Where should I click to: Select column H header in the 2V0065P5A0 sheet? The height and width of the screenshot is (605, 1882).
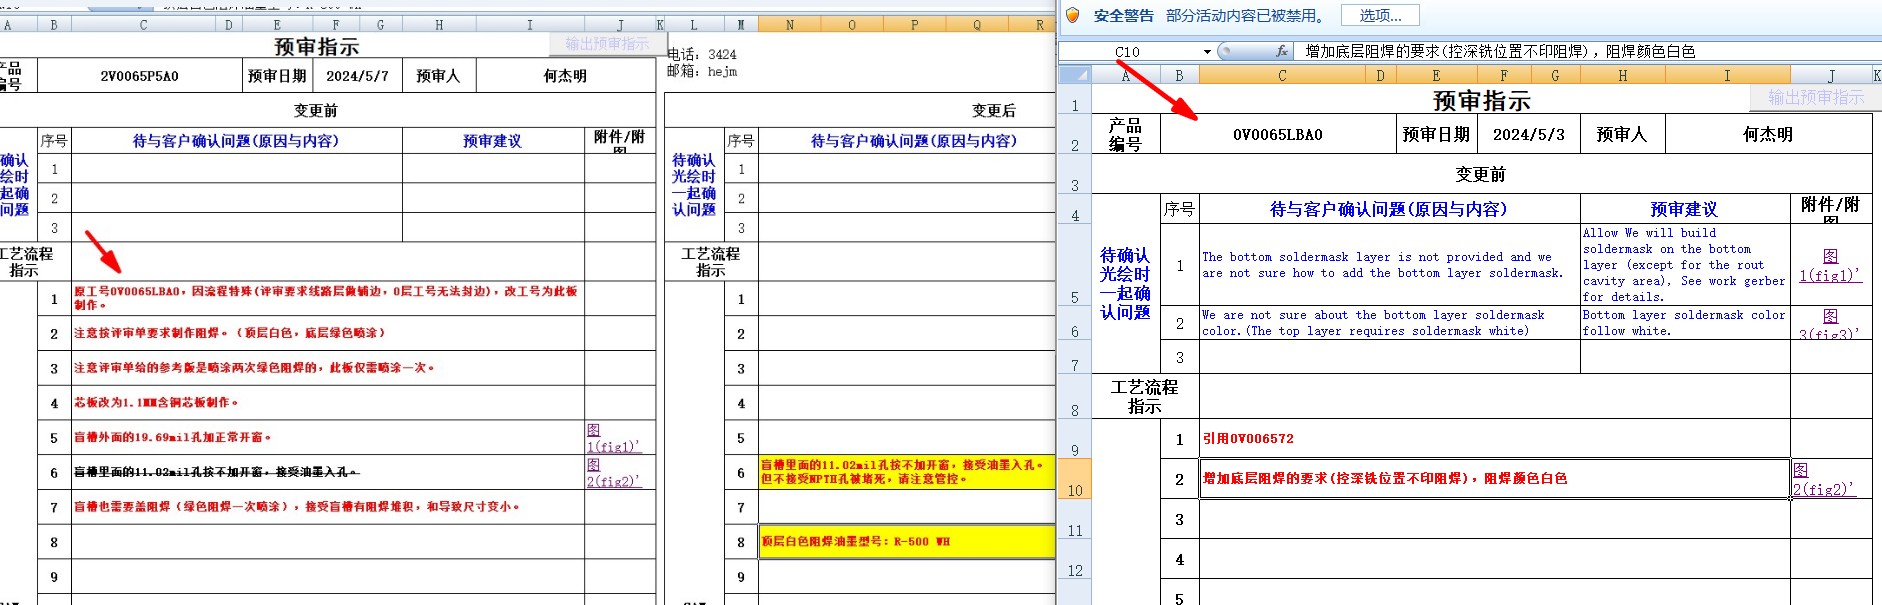pyautogui.click(x=439, y=25)
